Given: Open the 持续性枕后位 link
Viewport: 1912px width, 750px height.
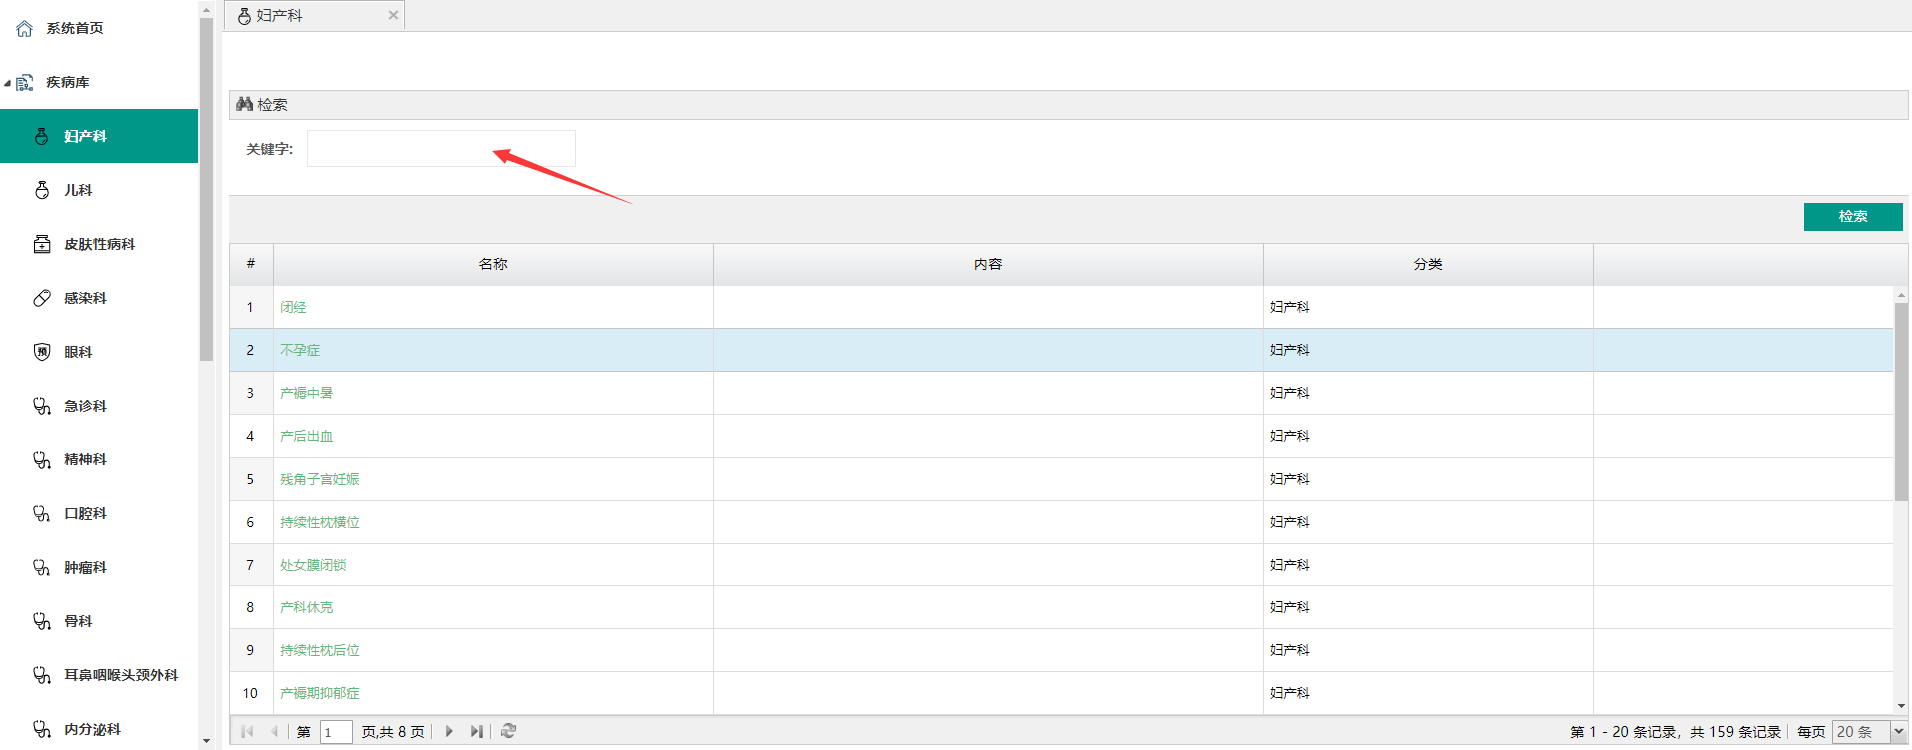Looking at the screenshot, I should coord(320,650).
